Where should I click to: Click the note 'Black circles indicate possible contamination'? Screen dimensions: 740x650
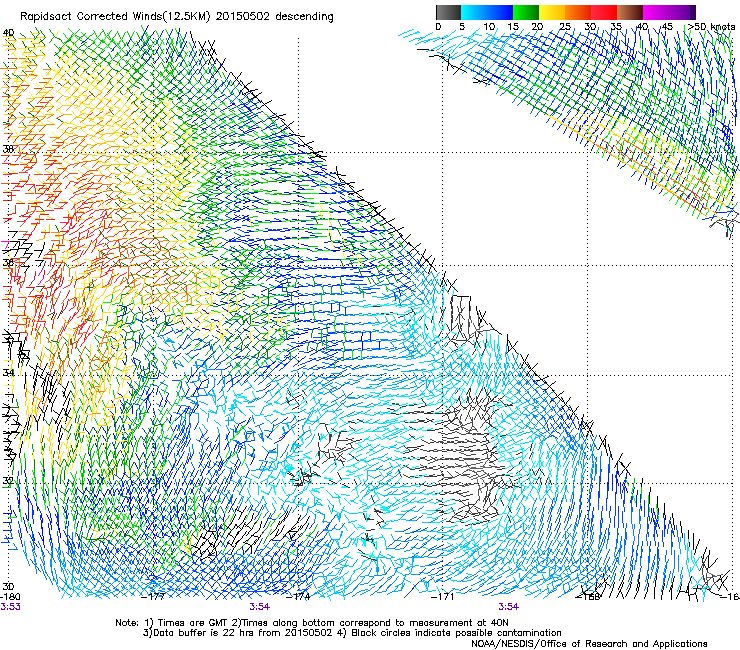pos(456,633)
